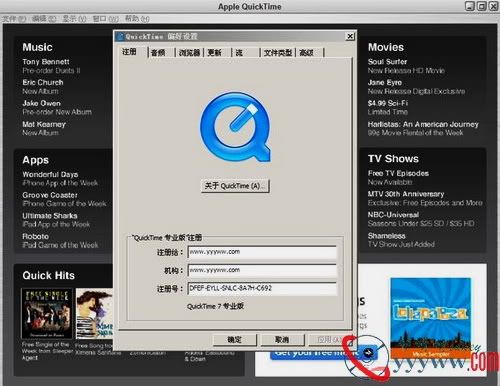Screen dimensions: 500x386
Task: Switch to the 更新 (Update) tab
Action: (214, 53)
